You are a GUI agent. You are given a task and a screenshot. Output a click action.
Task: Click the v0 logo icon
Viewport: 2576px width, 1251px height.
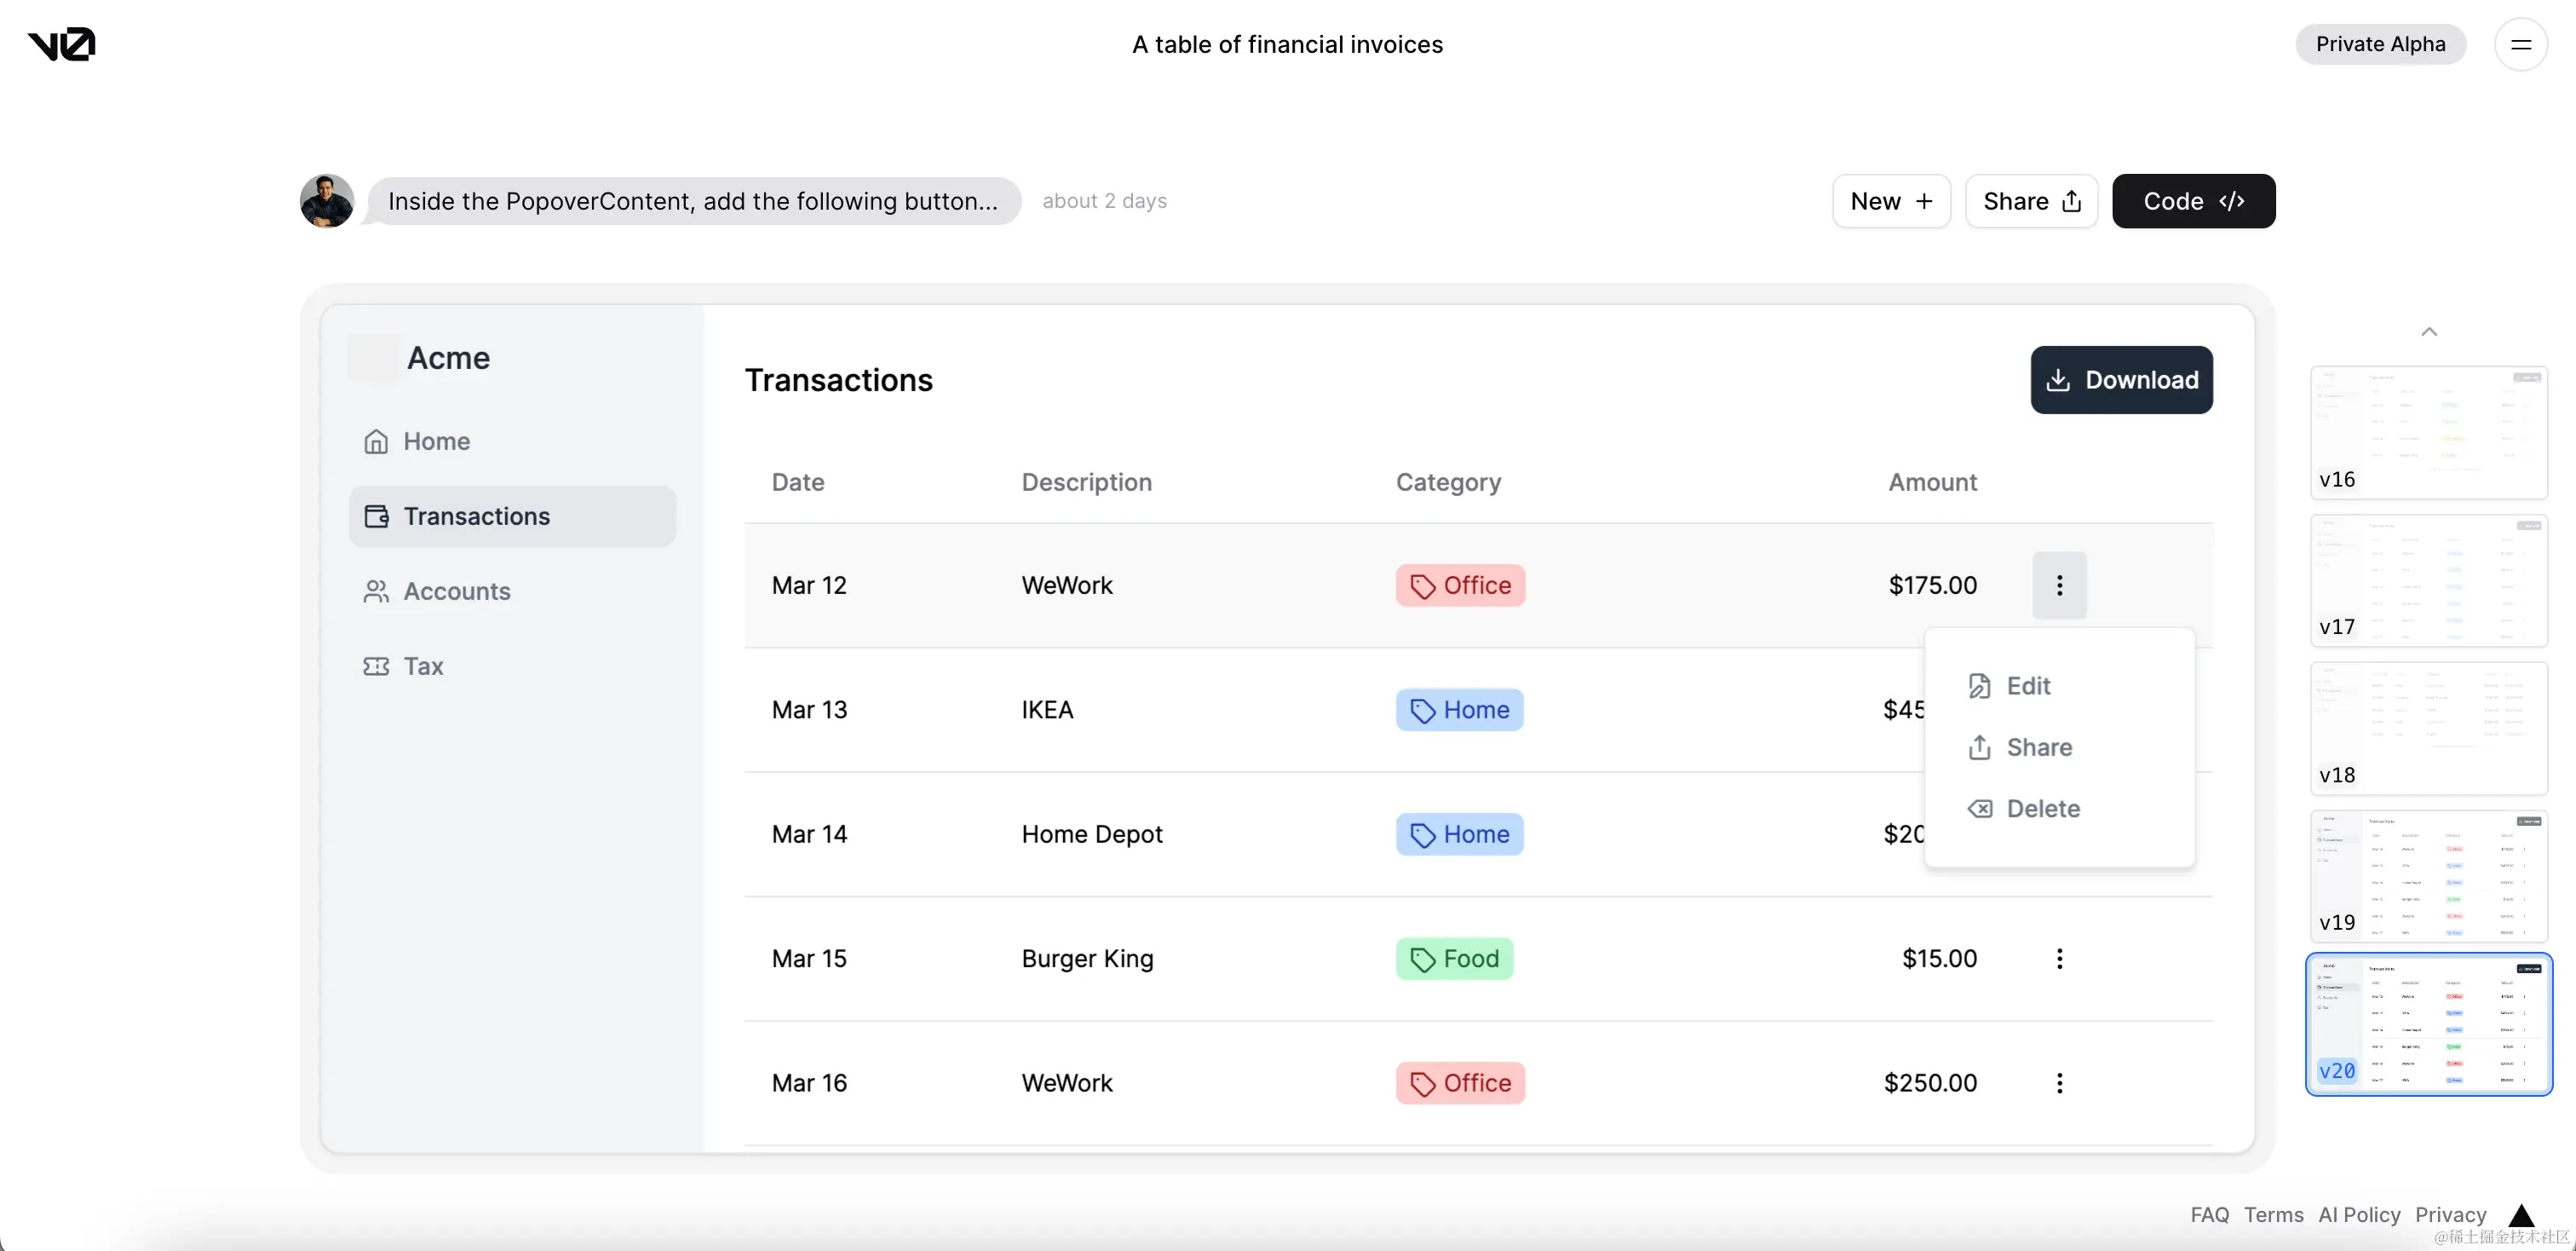pos(61,44)
